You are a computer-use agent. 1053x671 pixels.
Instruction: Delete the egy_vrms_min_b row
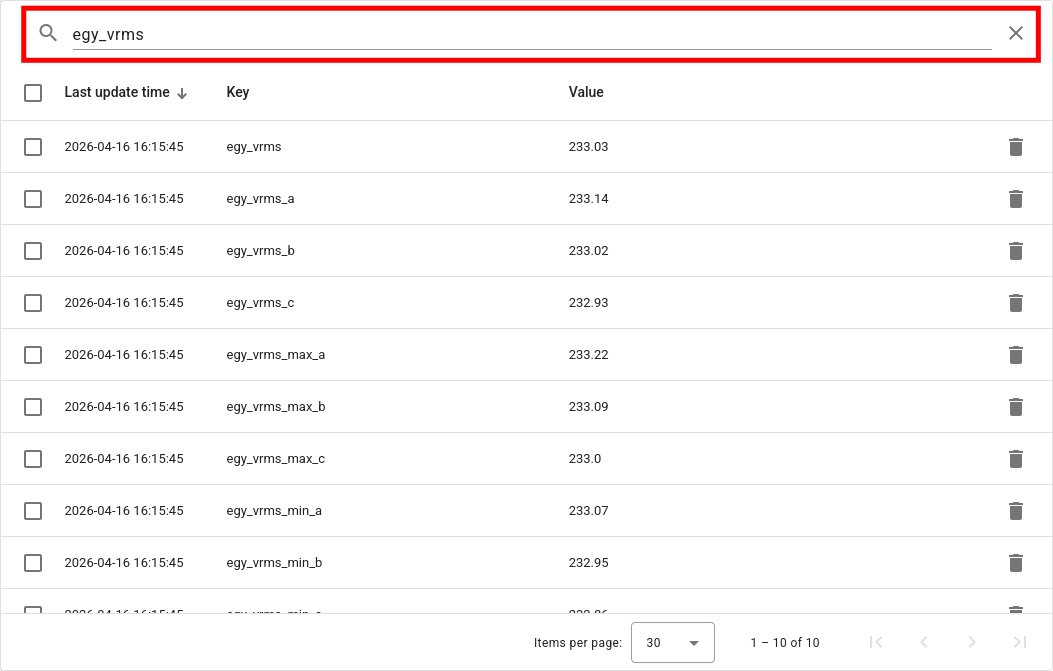[1016, 563]
